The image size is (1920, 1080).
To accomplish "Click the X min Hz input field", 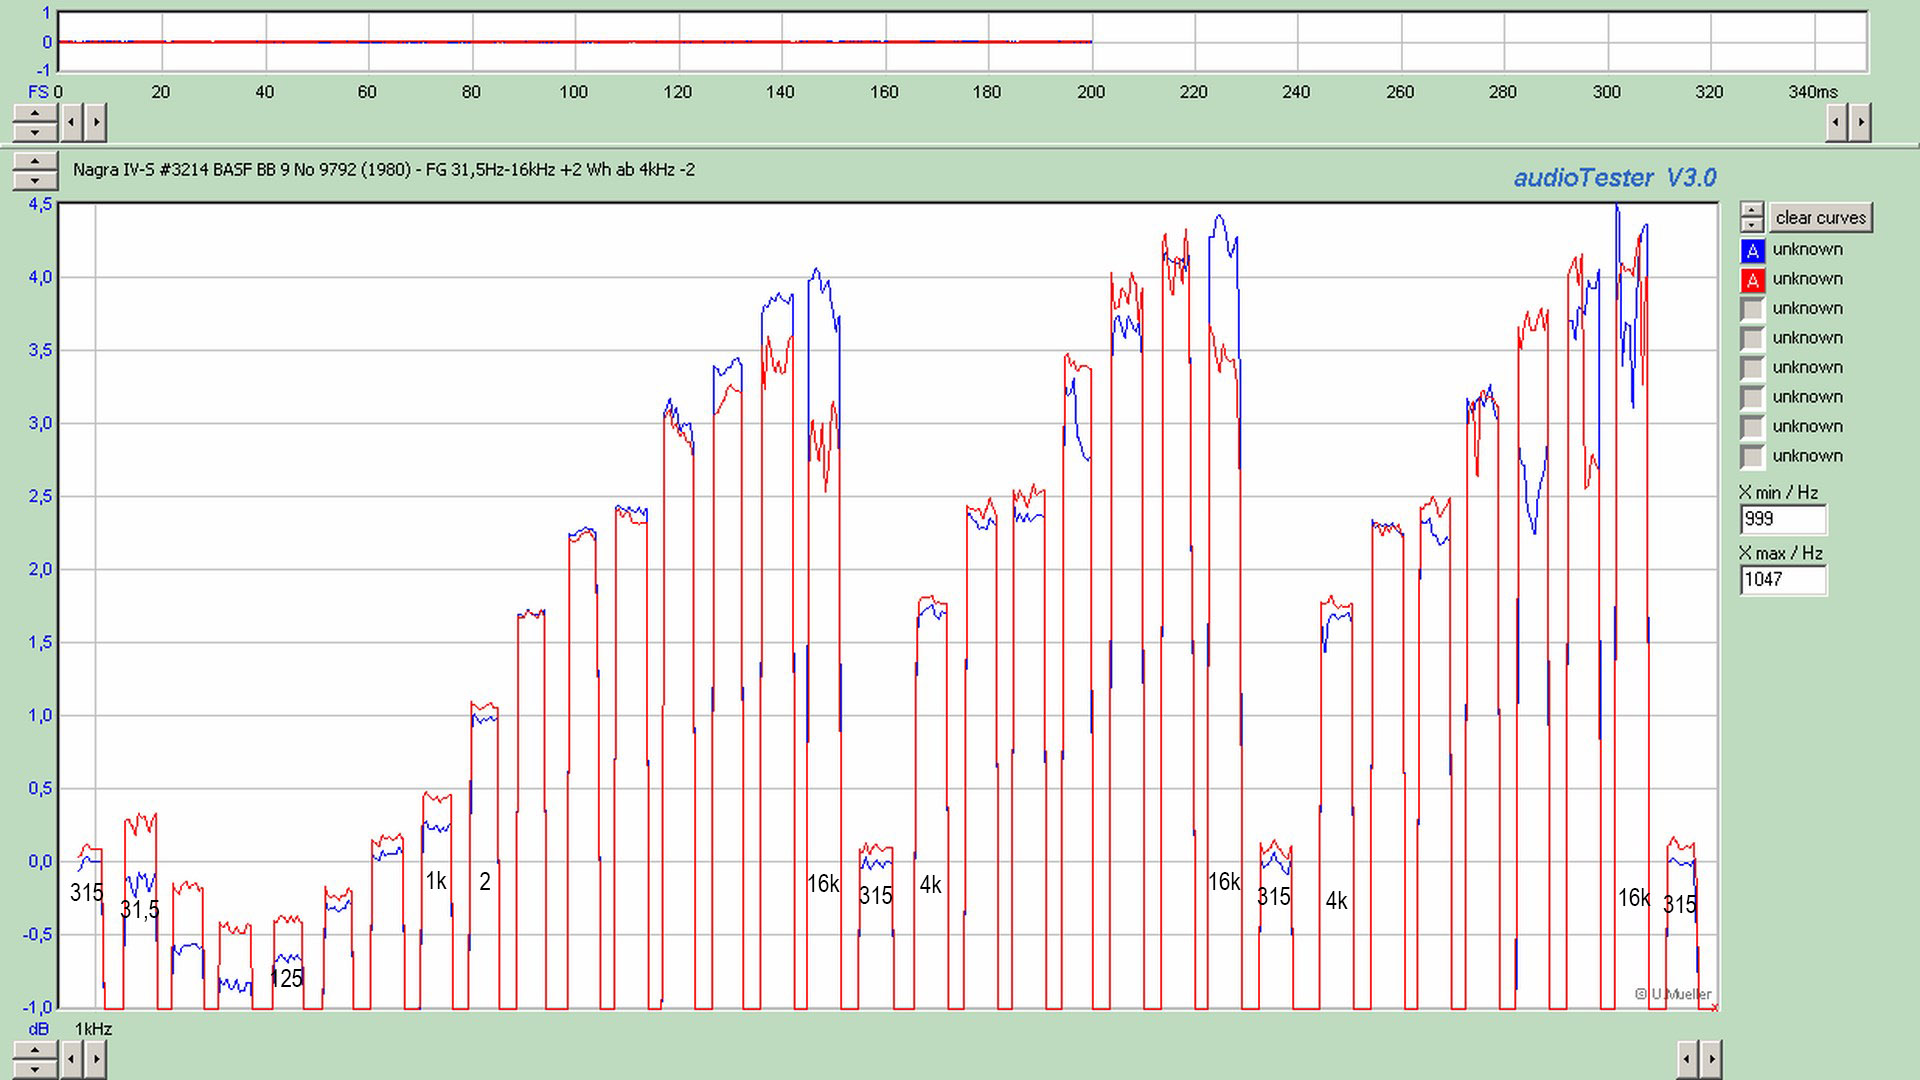I will 1782,519.
